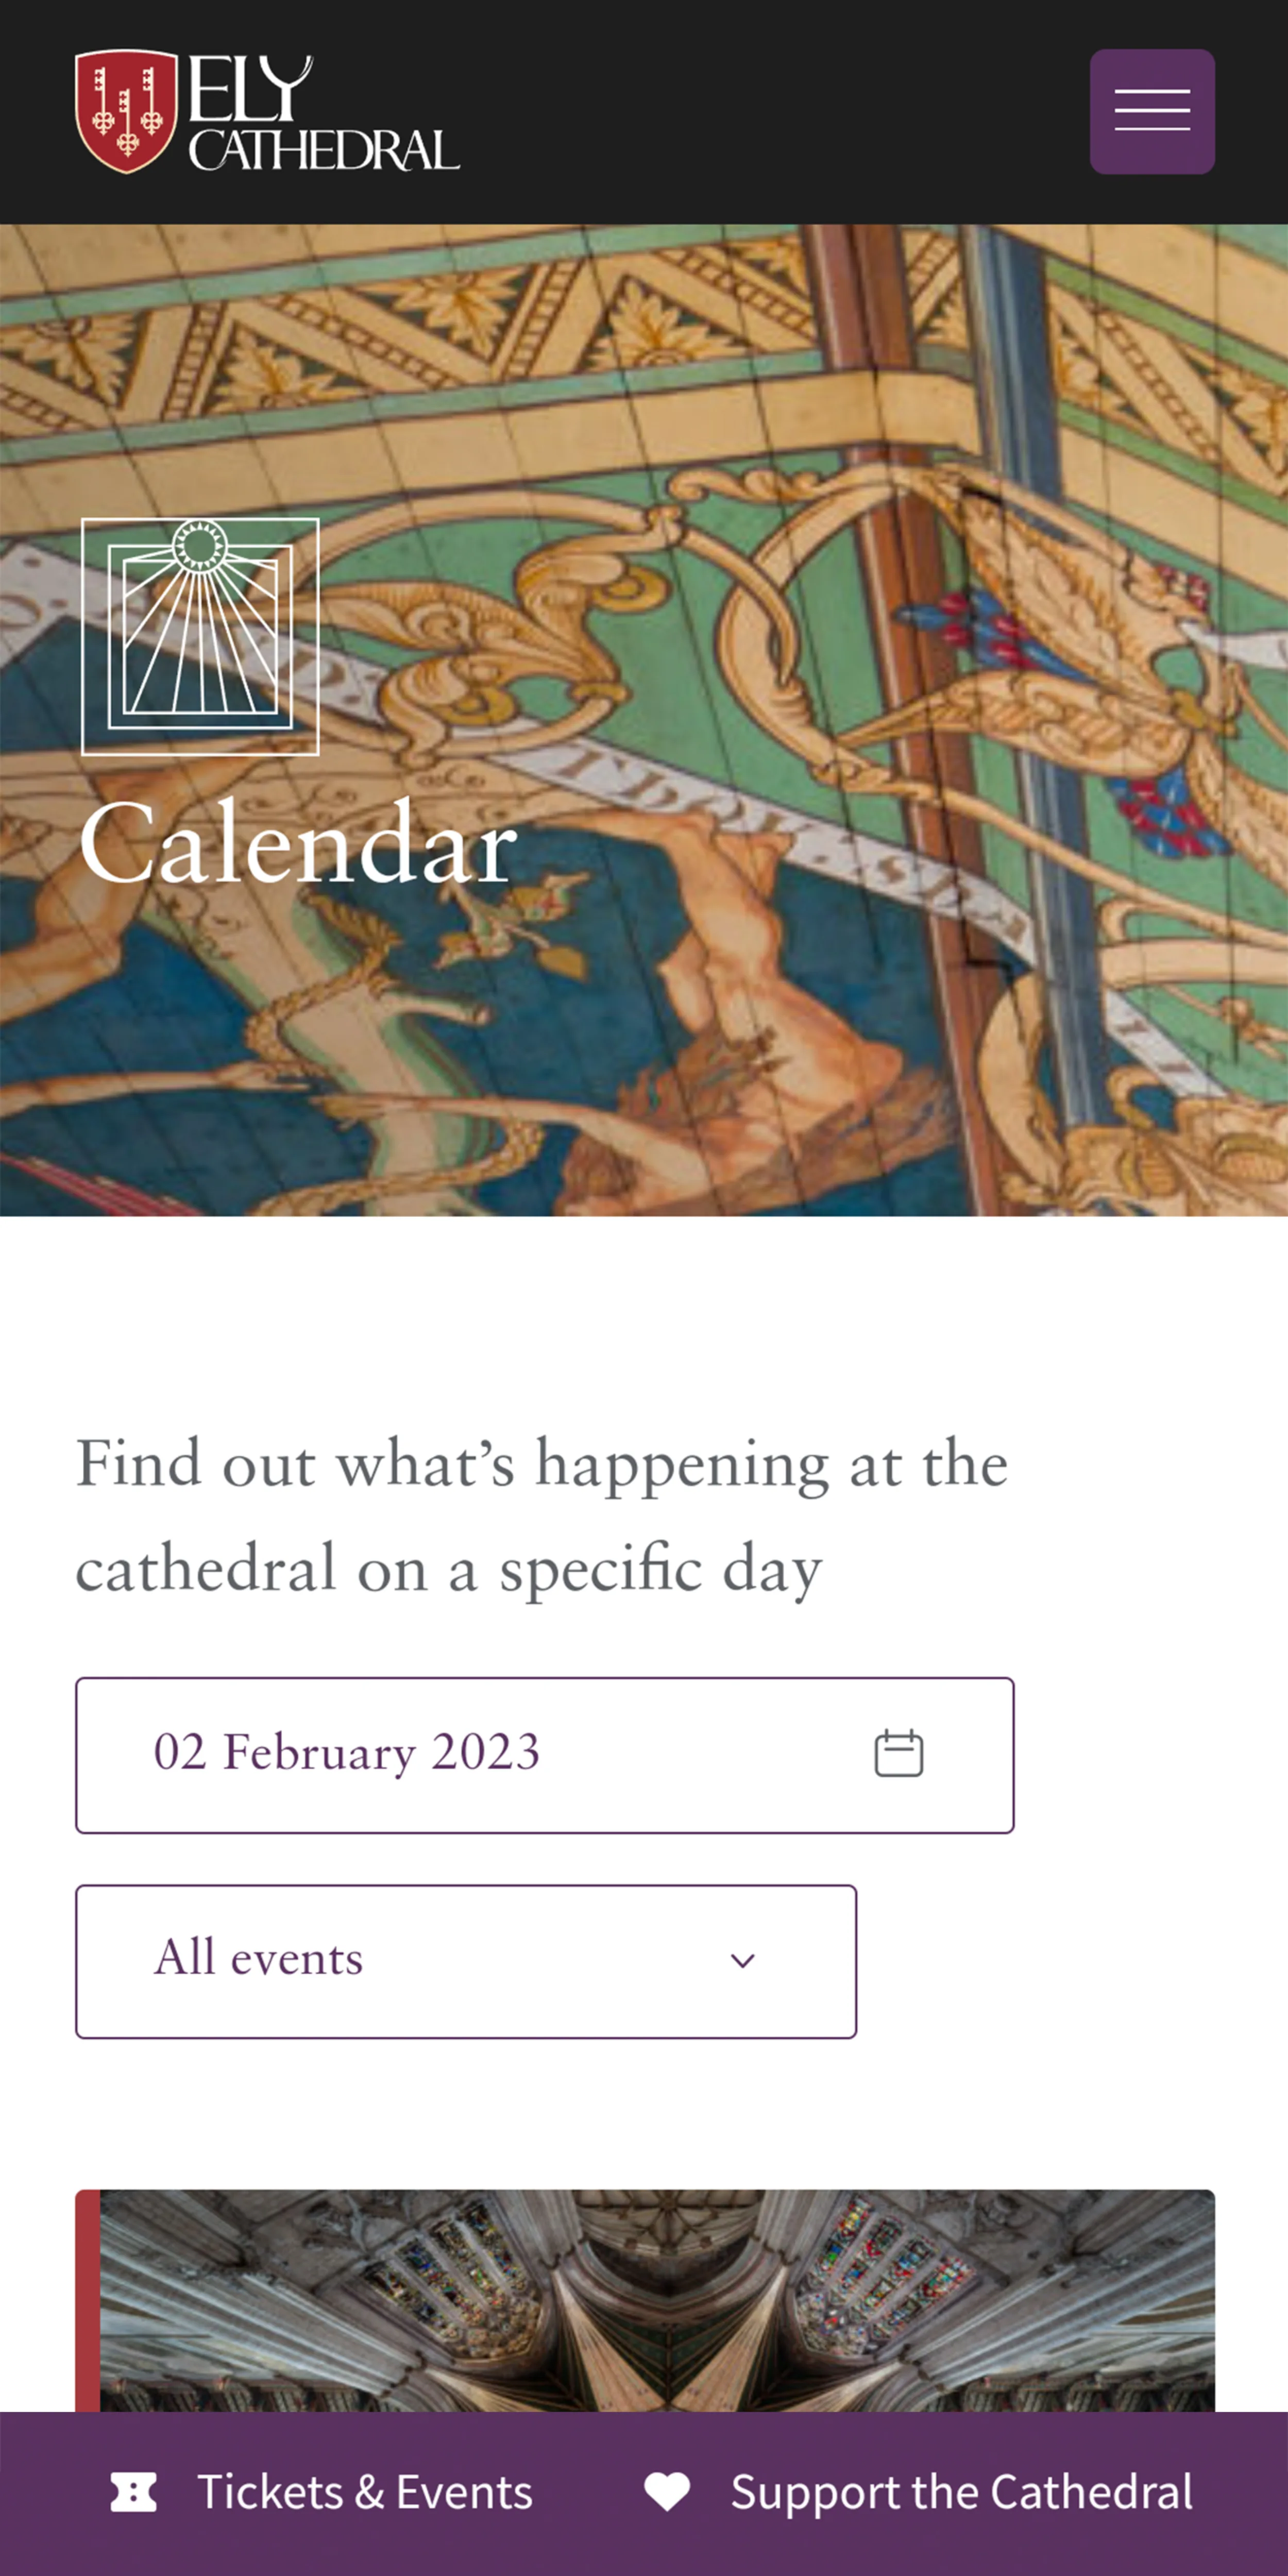Open the hamburger navigation menu
This screenshot has height=2576, width=1288.
1152,111
